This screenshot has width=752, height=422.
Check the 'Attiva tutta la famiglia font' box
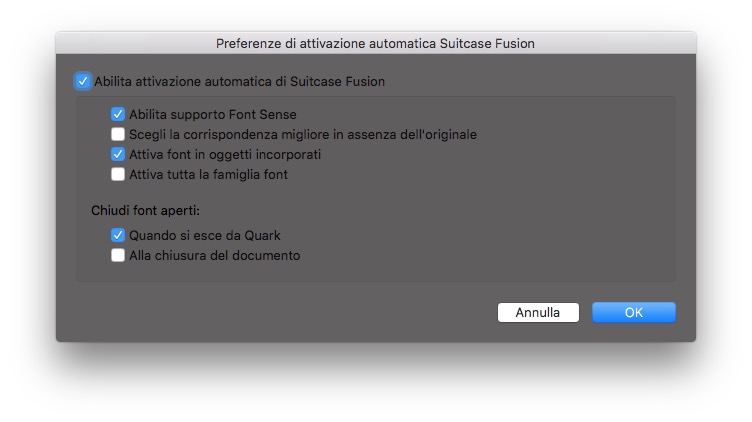(x=118, y=175)
